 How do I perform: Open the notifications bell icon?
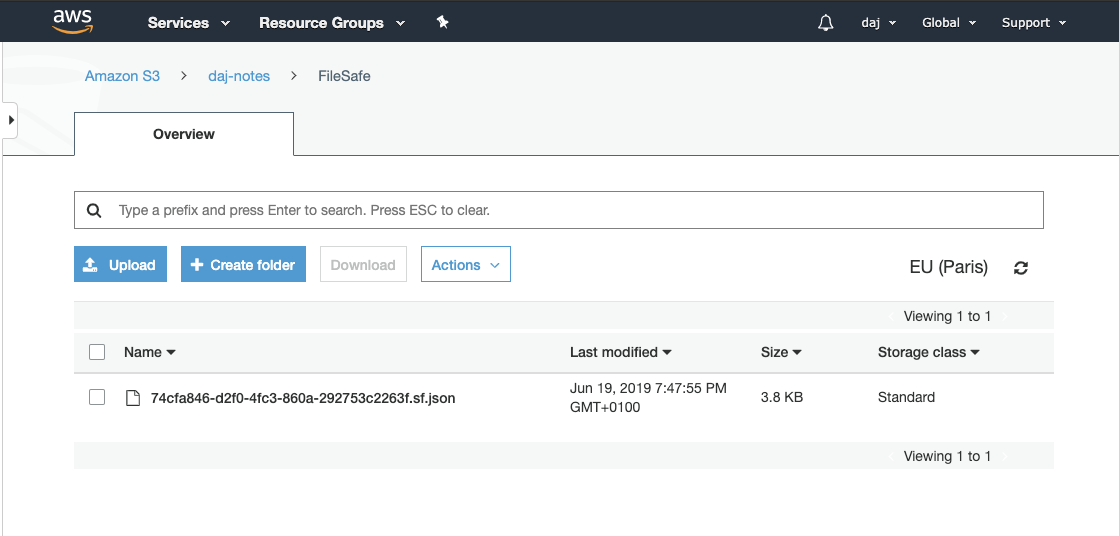[826, 23]
